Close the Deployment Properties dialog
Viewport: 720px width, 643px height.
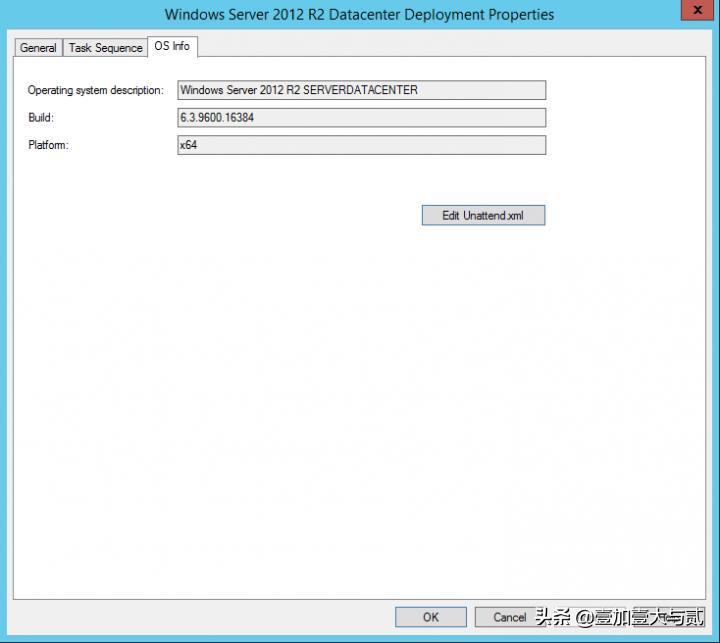pos(697,10)
